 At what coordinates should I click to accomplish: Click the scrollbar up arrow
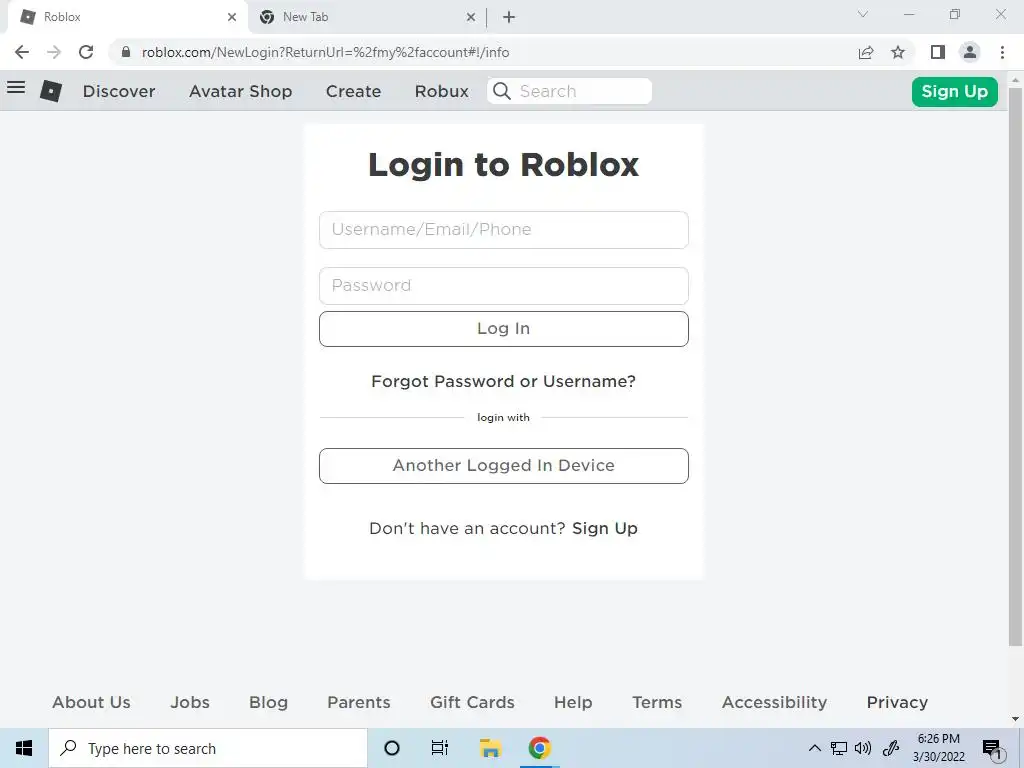(x=1016, y=79)
